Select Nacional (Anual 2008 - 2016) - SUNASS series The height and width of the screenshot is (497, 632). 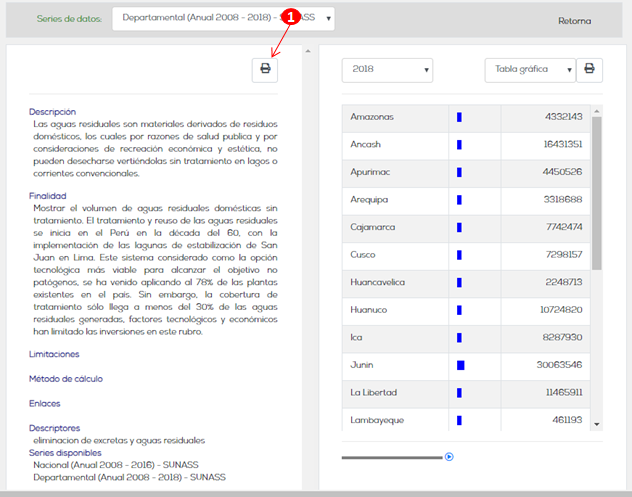(116, 465)
